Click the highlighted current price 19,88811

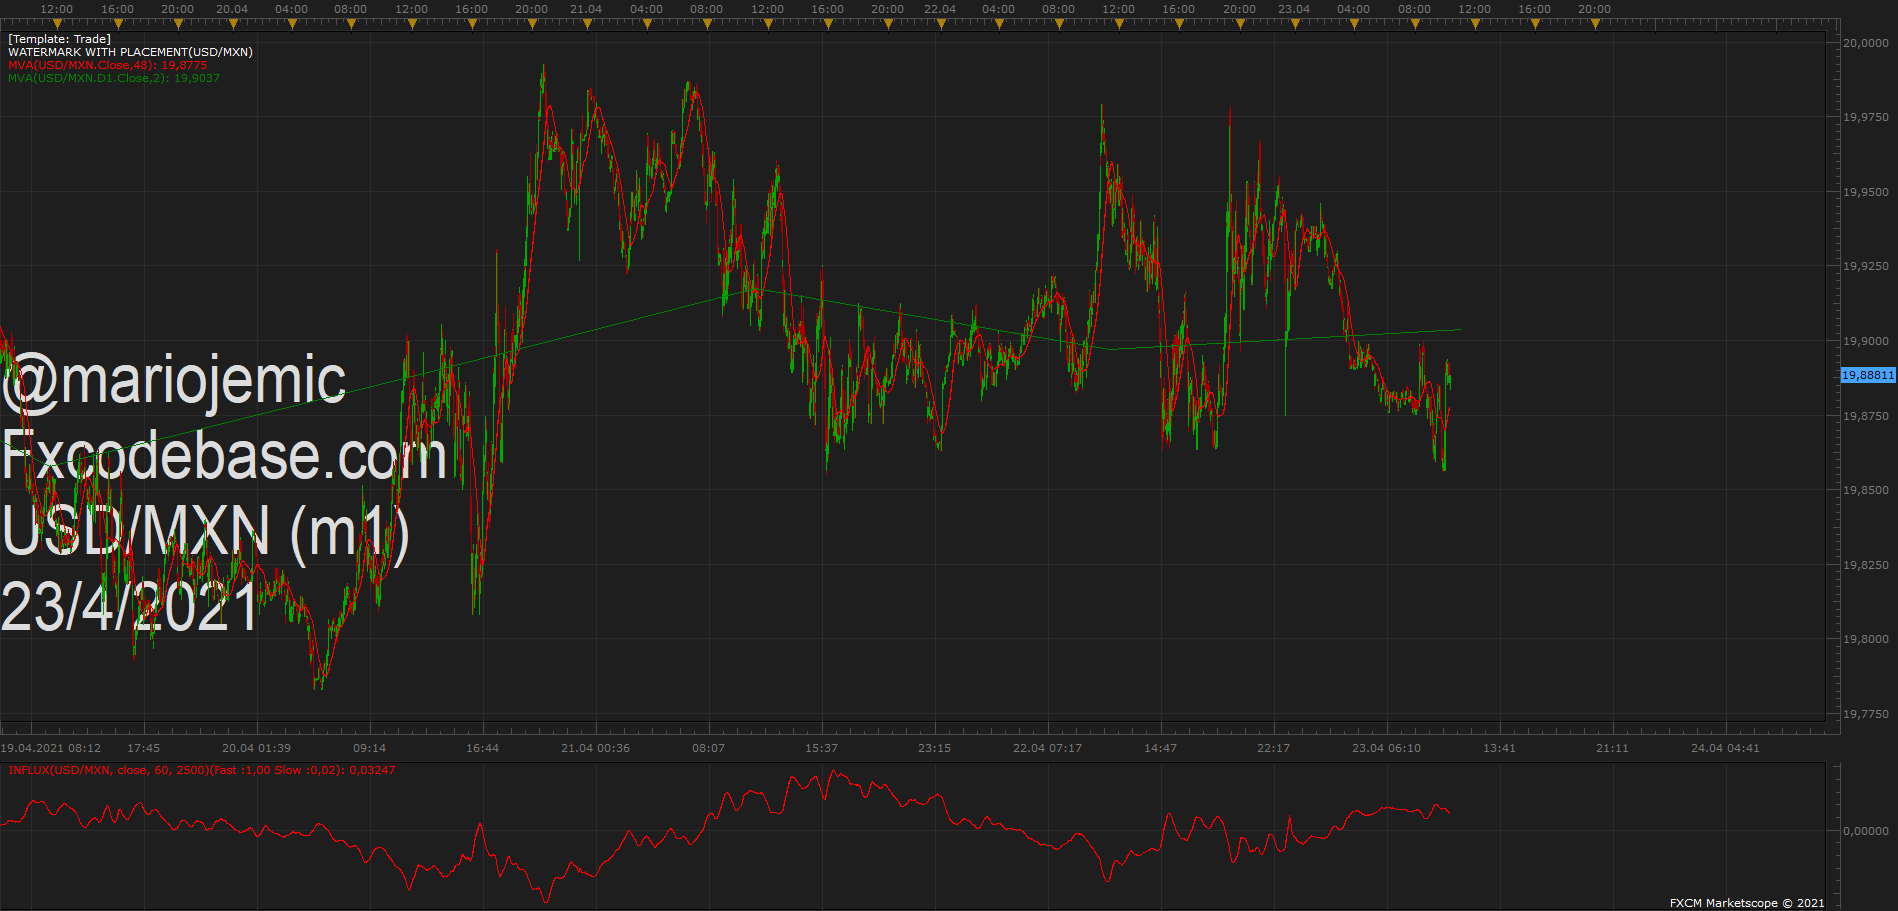1868,375
